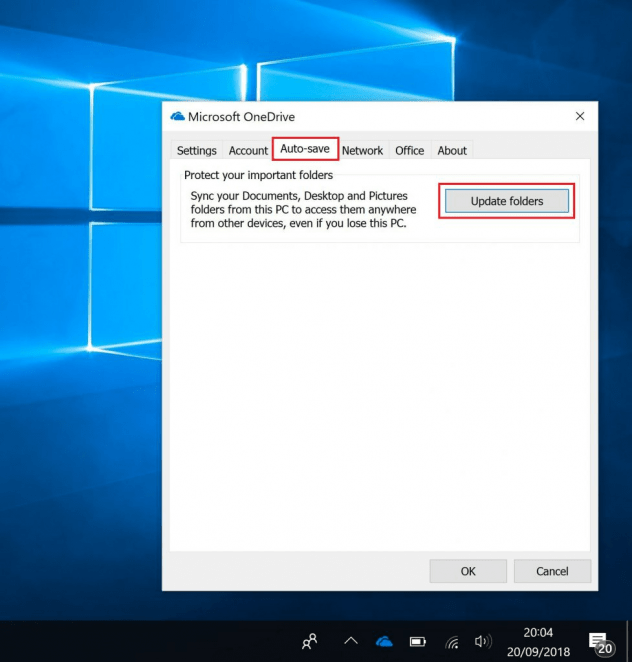This screenshot has height=662, width=632.
Task: Switch to the Account tab
Action: click(x=248, y=150)
